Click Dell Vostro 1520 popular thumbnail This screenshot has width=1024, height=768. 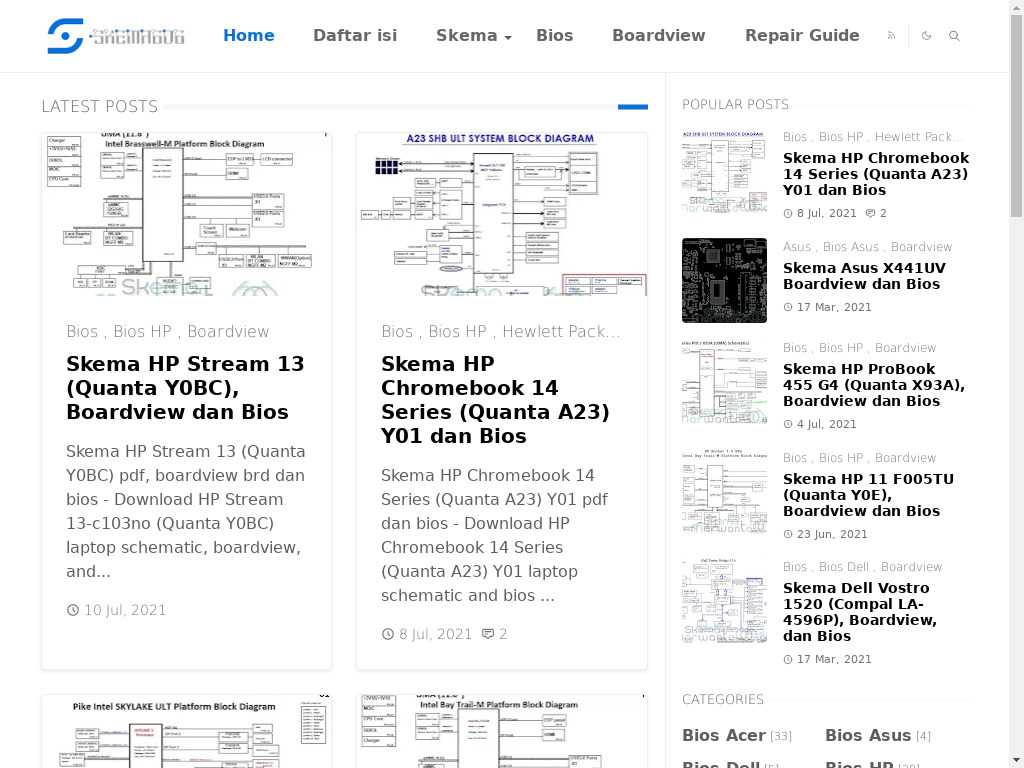(x=724, y=601)
